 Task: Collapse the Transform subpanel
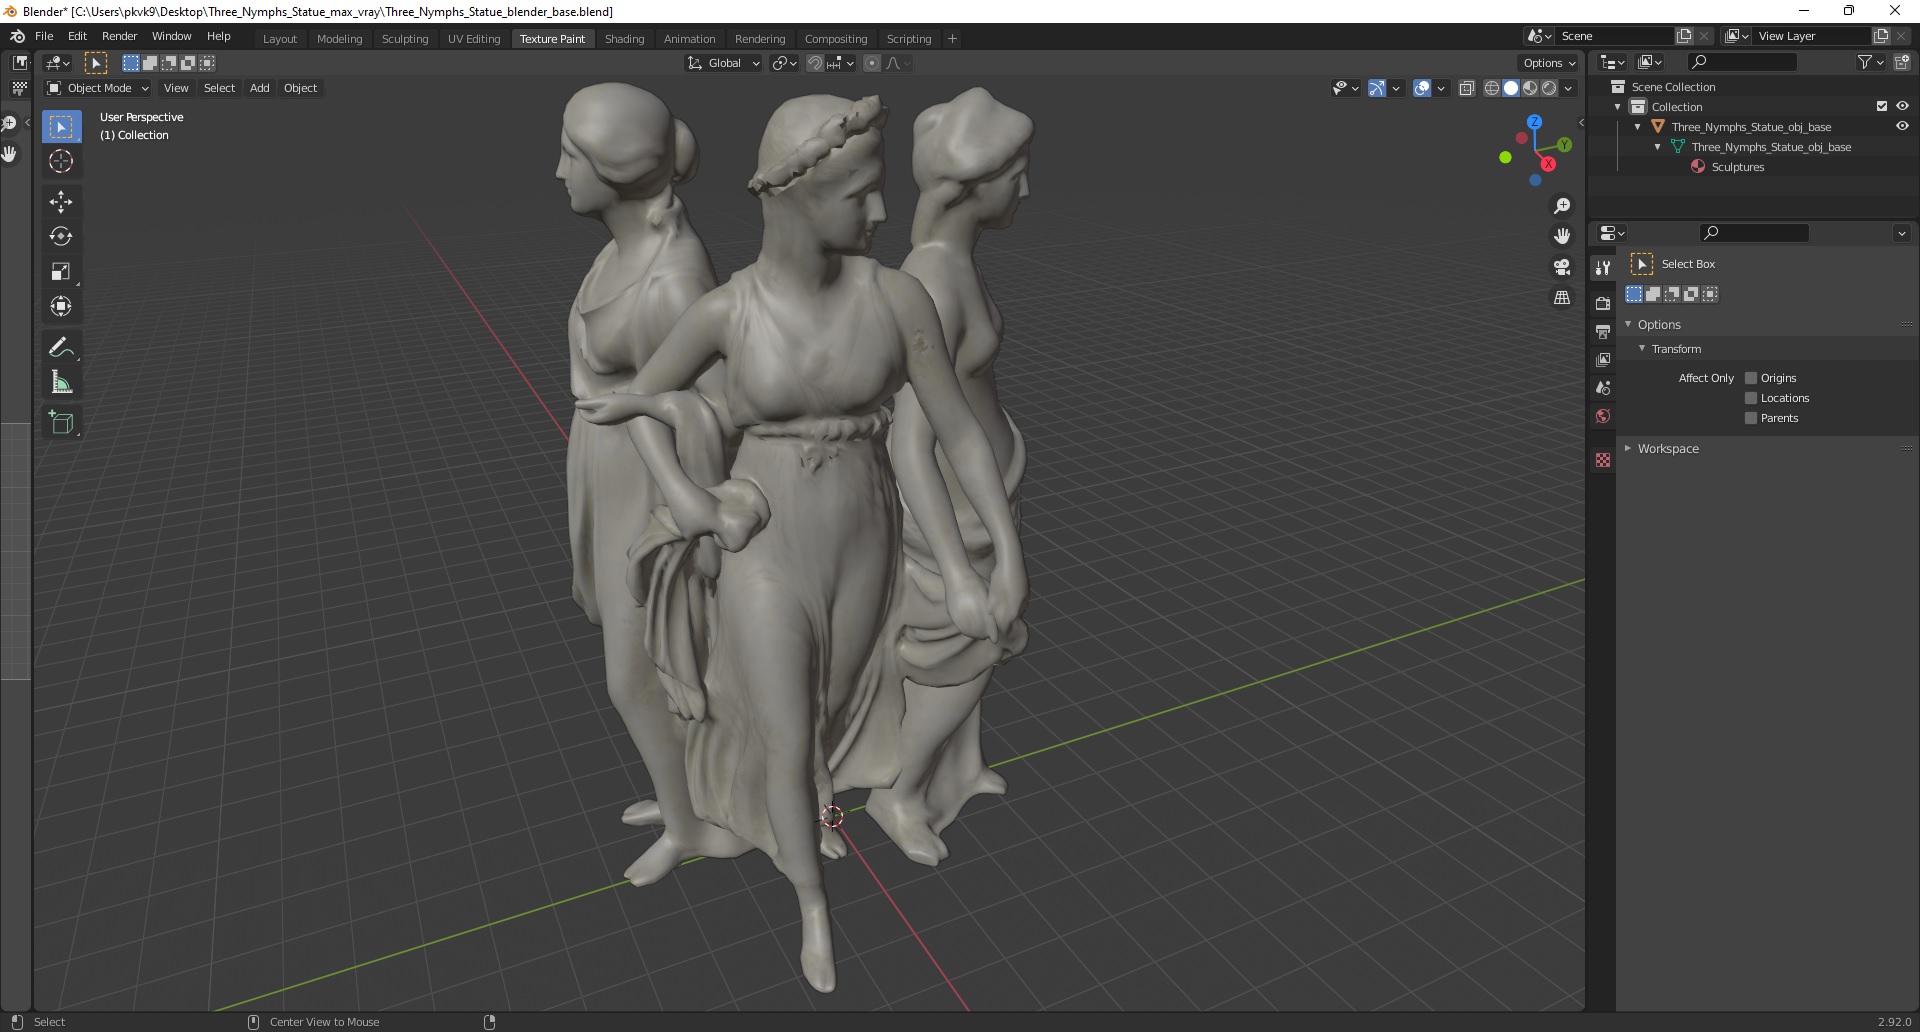tap(1642, 348)
